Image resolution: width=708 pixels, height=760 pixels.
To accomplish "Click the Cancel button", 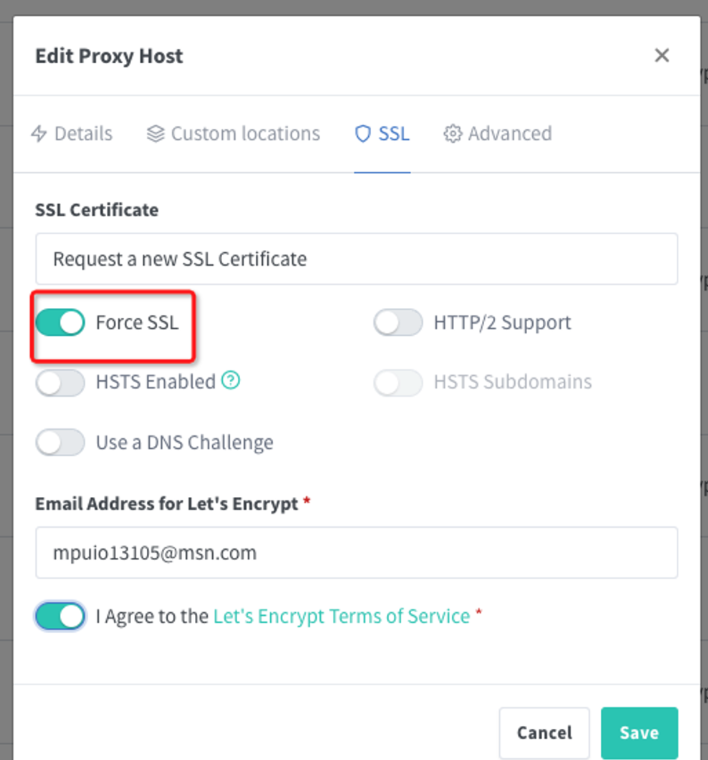I will (544, 733).
